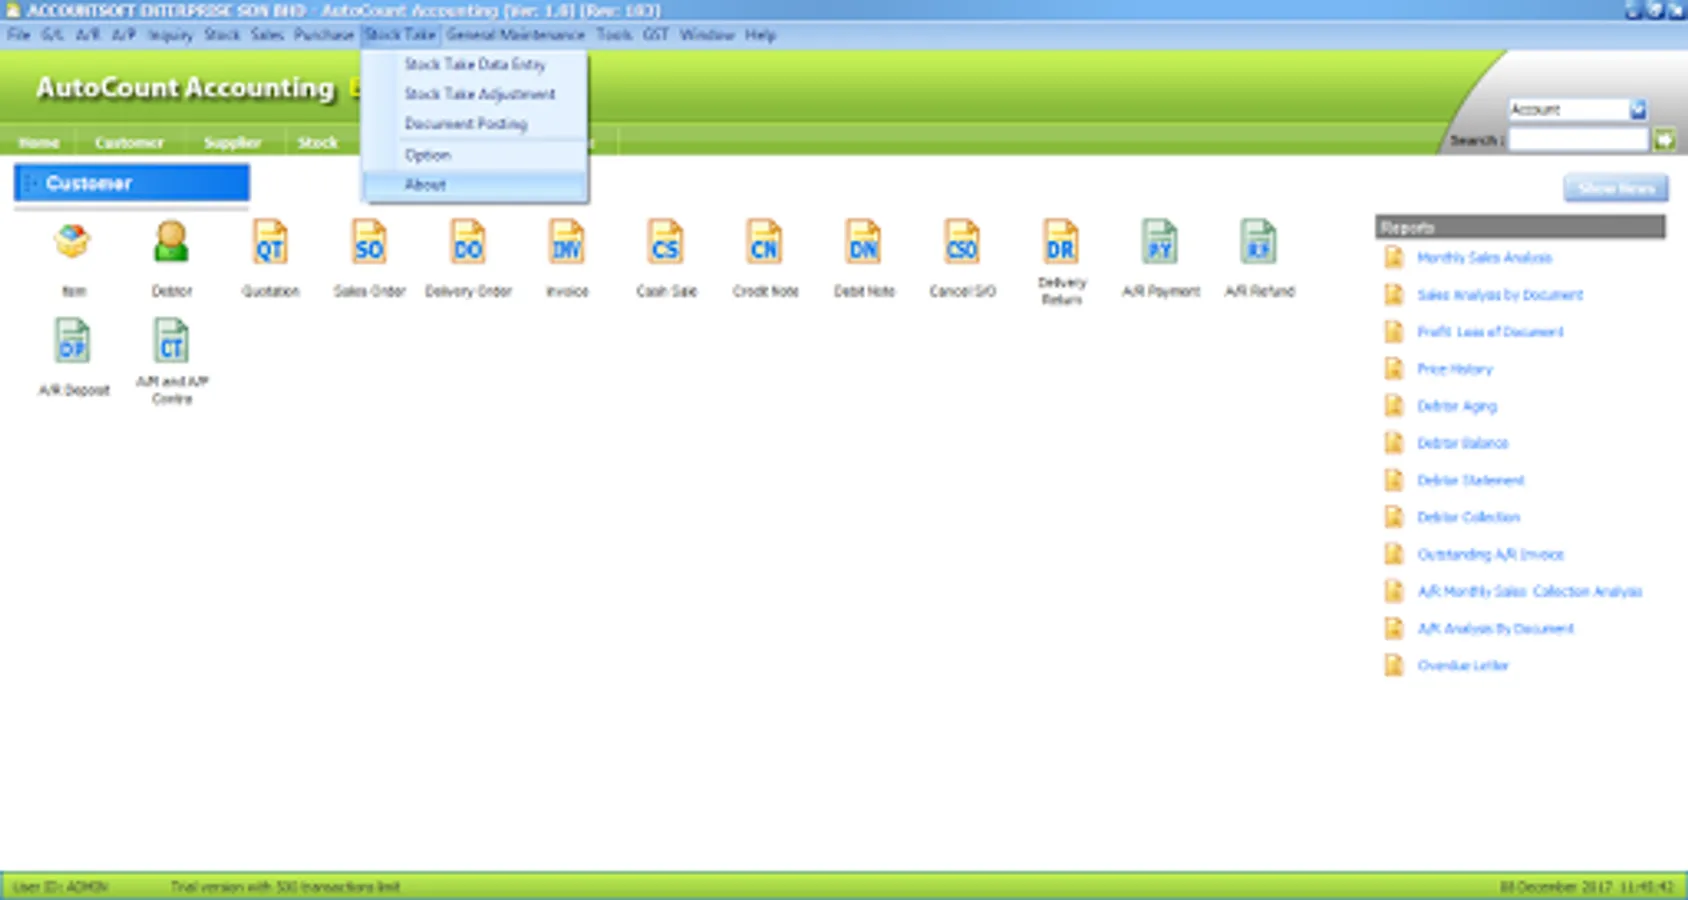Switch to the Supplier tab

232,142
